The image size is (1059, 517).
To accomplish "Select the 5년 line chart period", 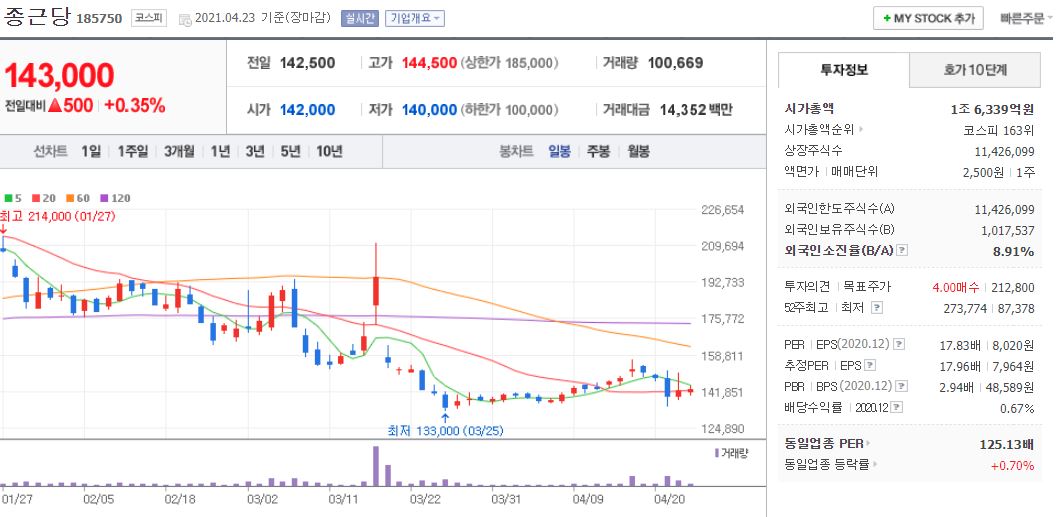I will coord(290,151).
